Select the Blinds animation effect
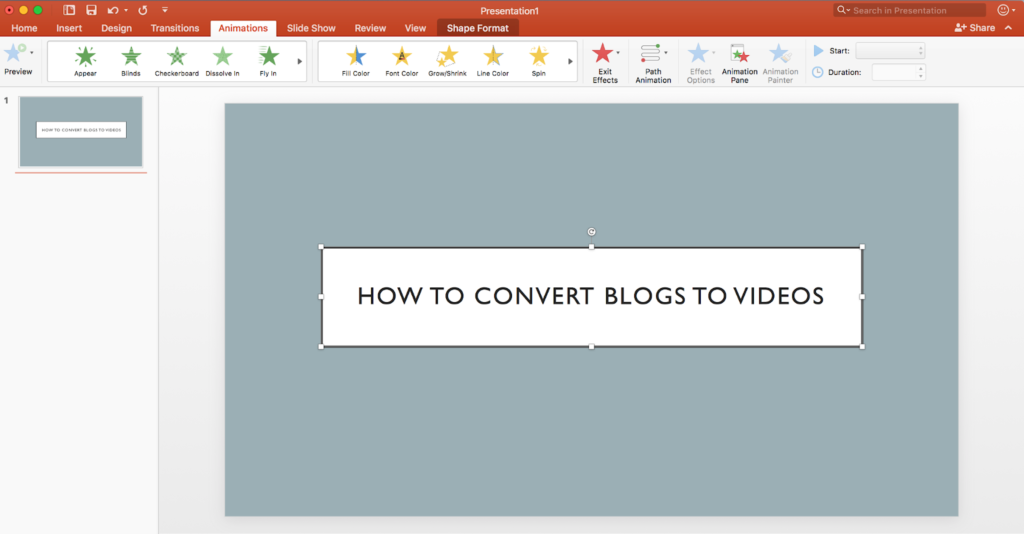This screenshot has width=1024, height=534. 131,60
